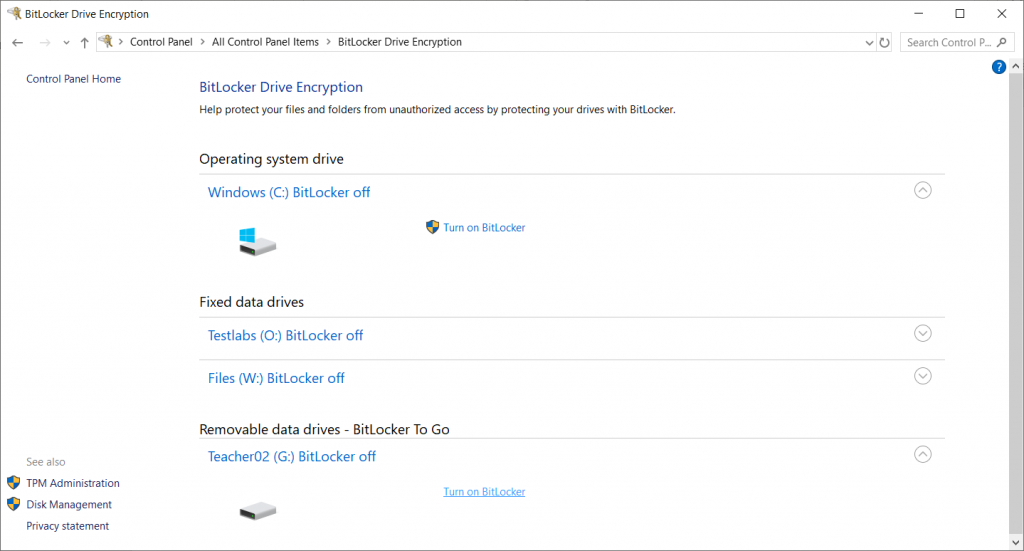Select All Control Panel Items breadcrumb

tap(265, 42)
